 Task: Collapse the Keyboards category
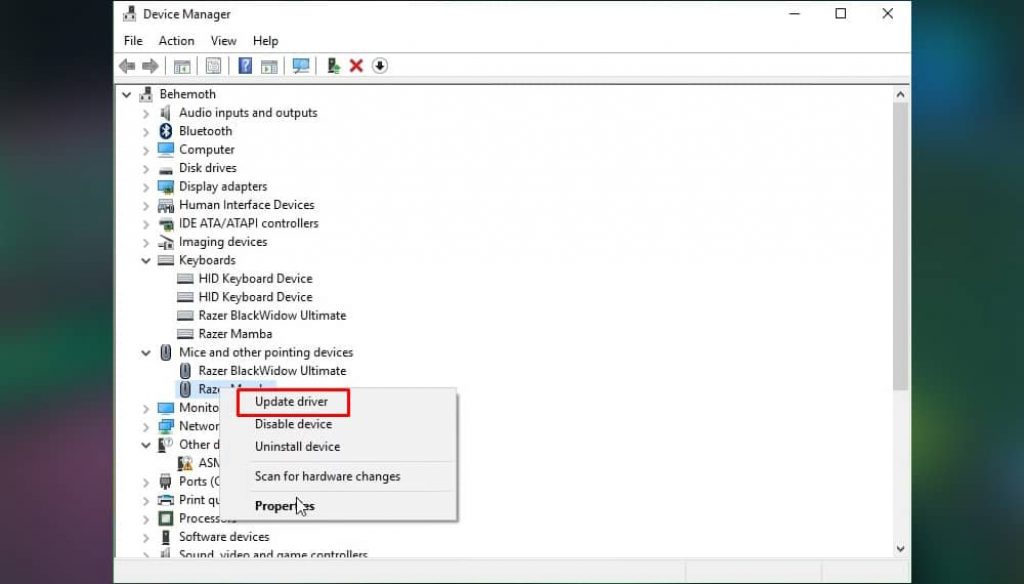(146, 261)
